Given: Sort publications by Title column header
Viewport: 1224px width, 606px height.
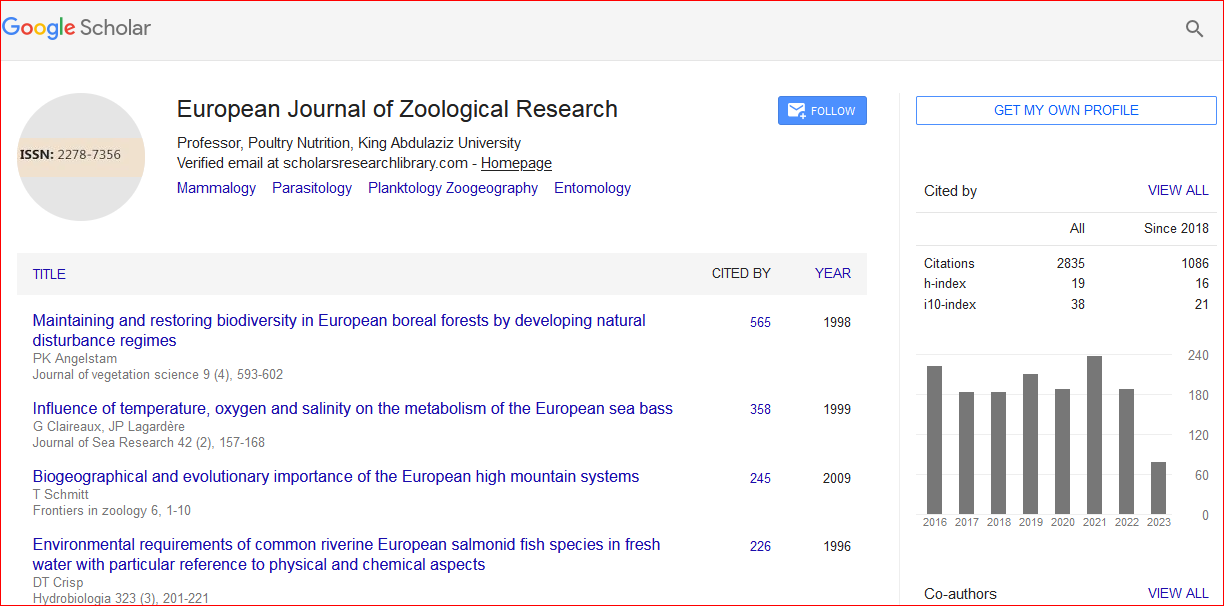Looking at the screenshot, I should coord(49,274).
